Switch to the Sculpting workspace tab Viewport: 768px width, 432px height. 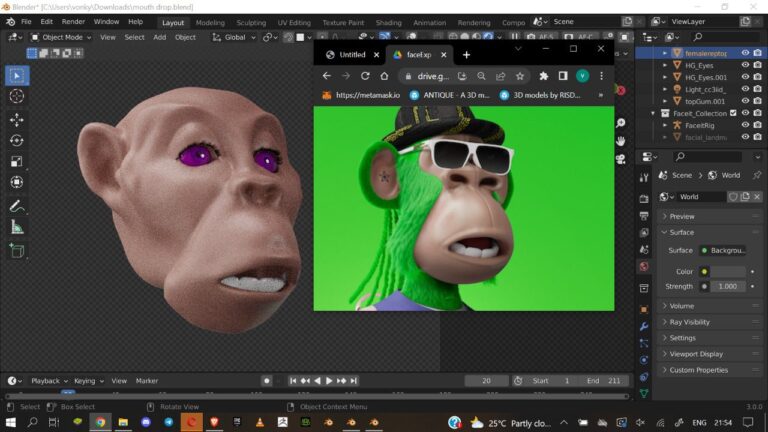(x=251, y=23)
